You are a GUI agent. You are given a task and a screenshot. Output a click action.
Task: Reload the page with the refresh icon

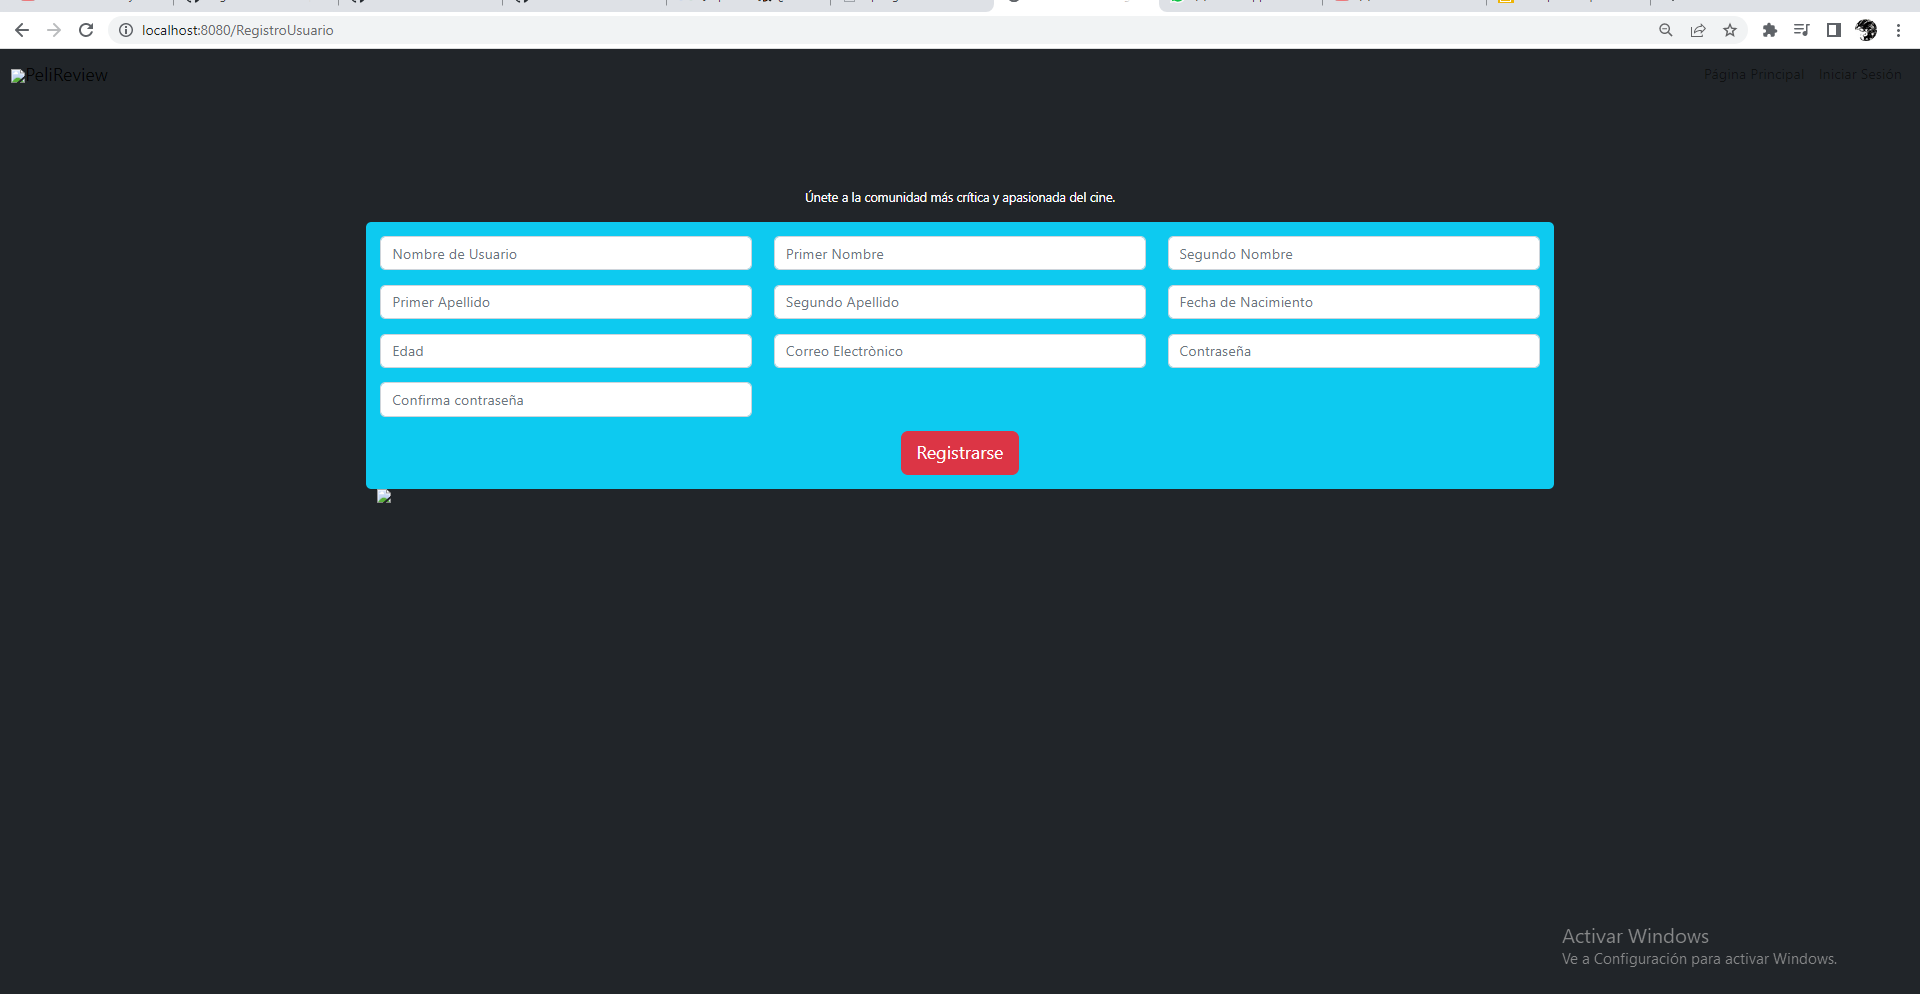(x=86, y=30)
